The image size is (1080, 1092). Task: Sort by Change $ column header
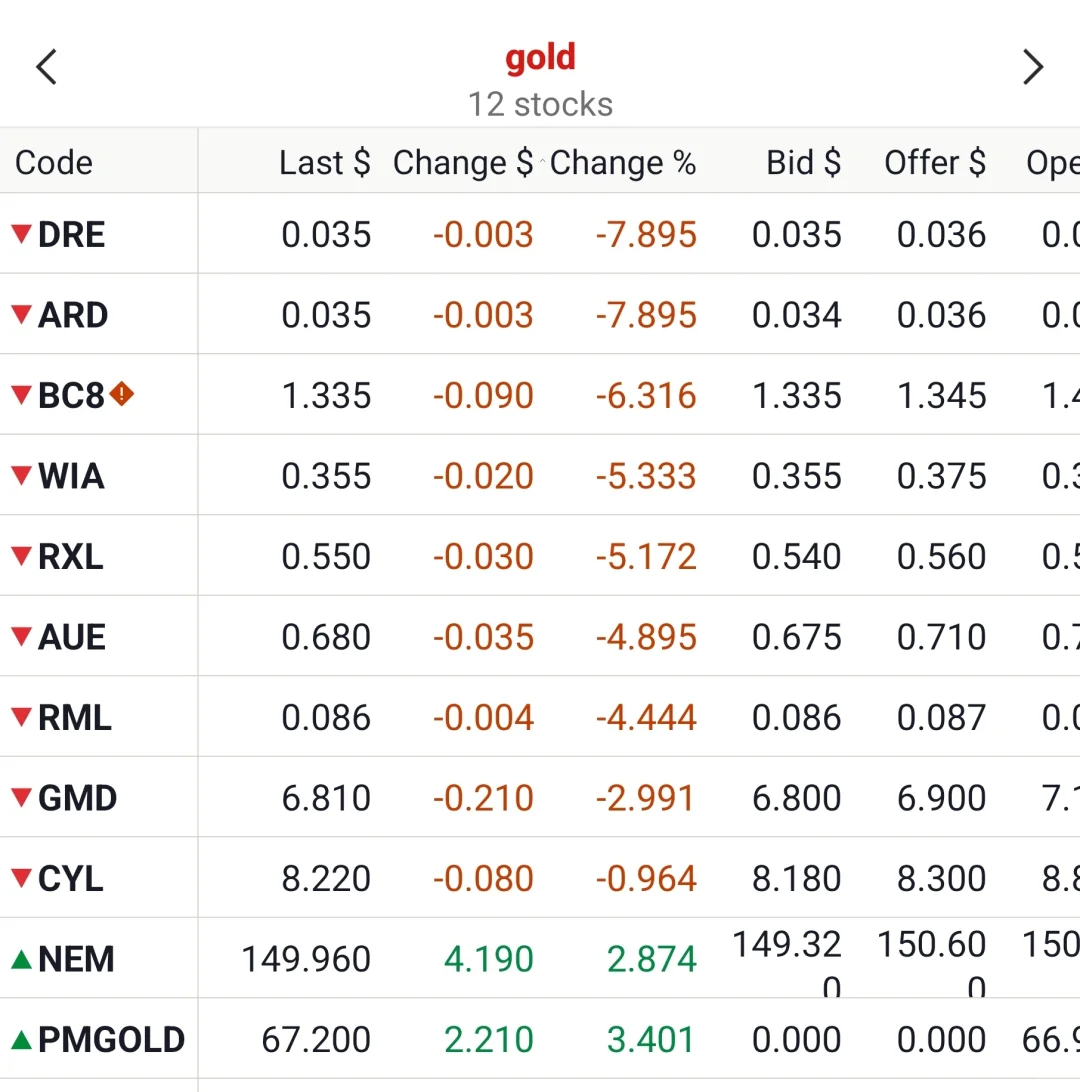coord(463,162)
